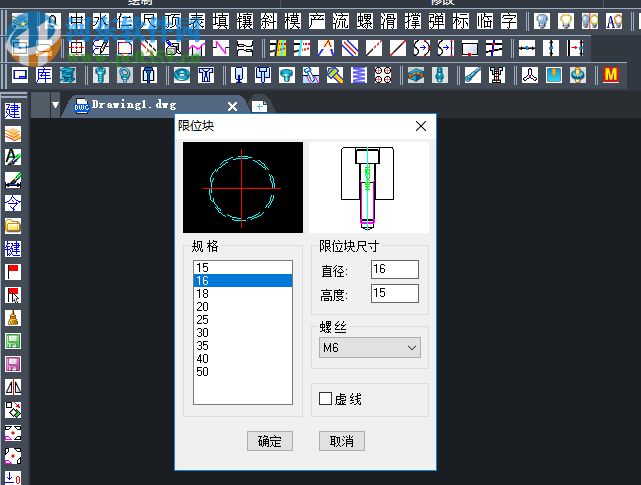The height and width of the screenshot is (485, 641).
Task: Click the 模 toolbar icon
Action: tap(293, 21)
